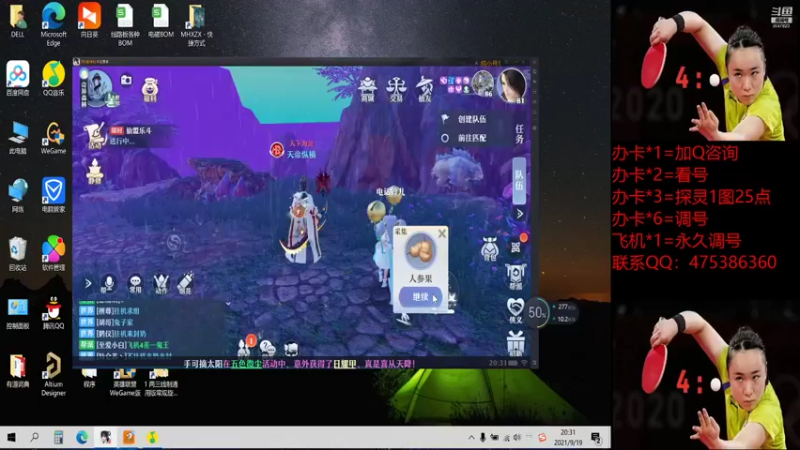Open the 控制面板 control panel icon

18,312
